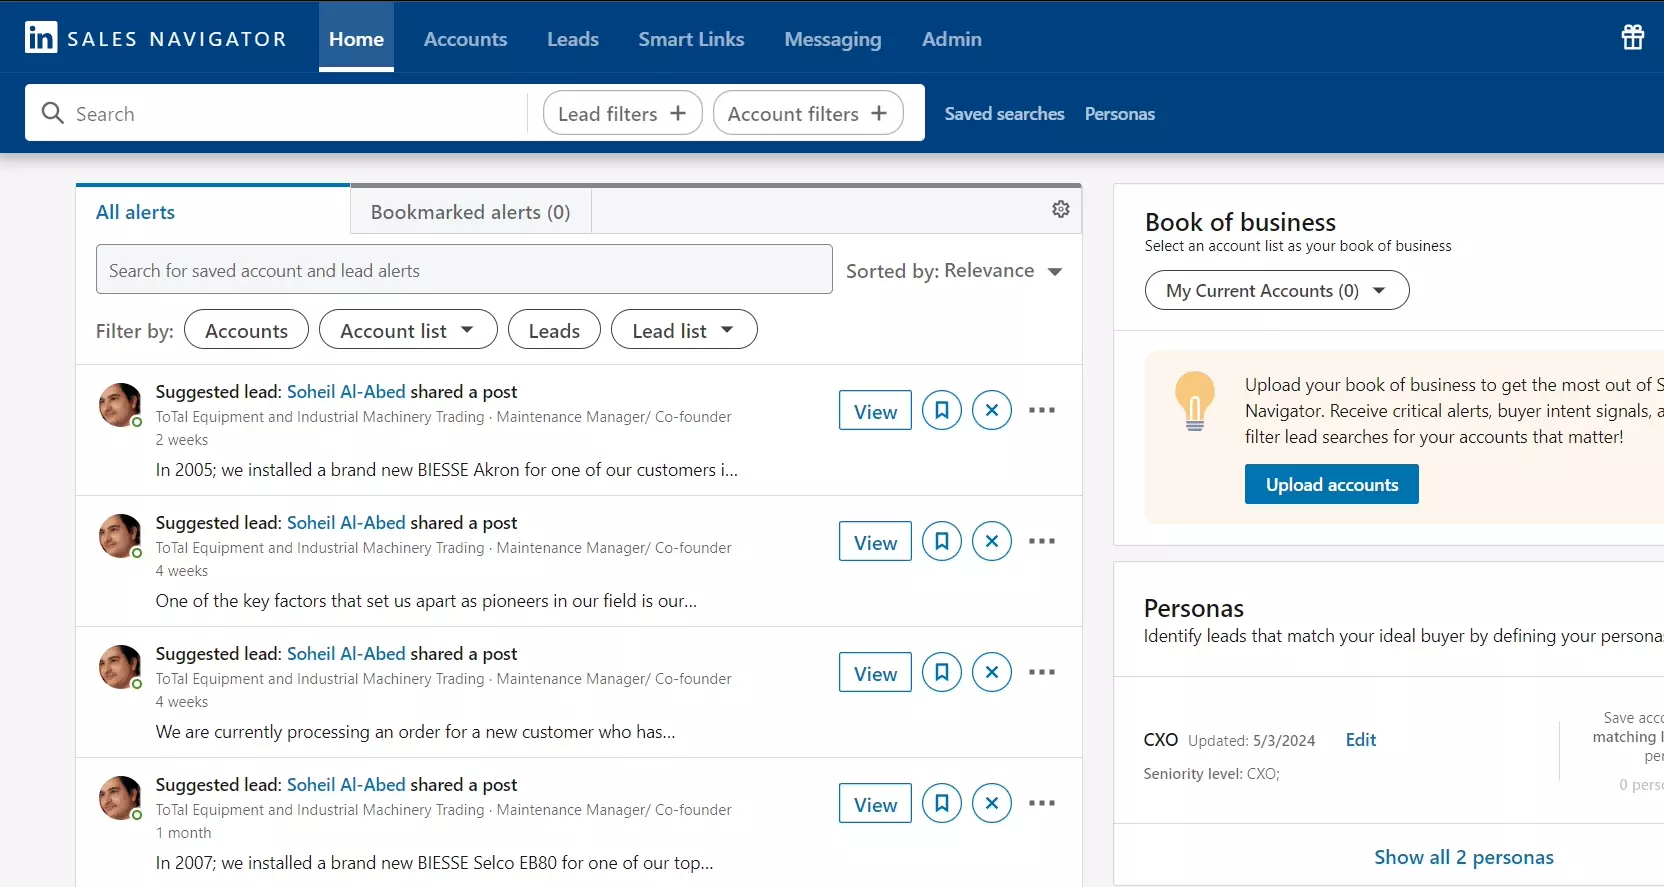Dismiss the BIESSE Akron post alert
This screenshot has width=1664, height=887.
992,410
